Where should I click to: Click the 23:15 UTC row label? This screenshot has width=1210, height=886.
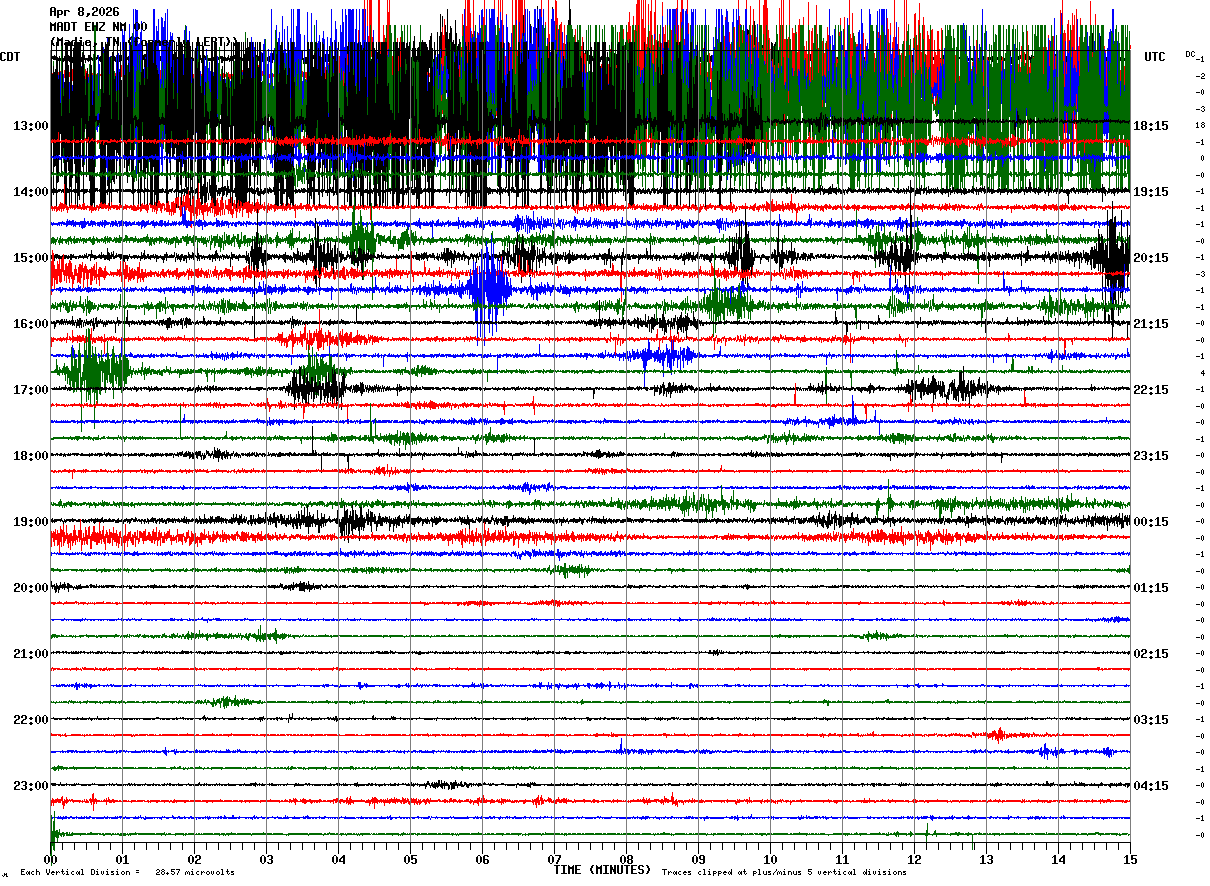pyautogui.click(x=1151, y=456)
